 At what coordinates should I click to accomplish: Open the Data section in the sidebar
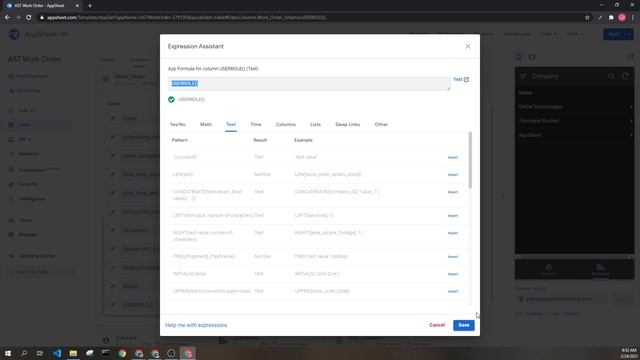(24, 125)
